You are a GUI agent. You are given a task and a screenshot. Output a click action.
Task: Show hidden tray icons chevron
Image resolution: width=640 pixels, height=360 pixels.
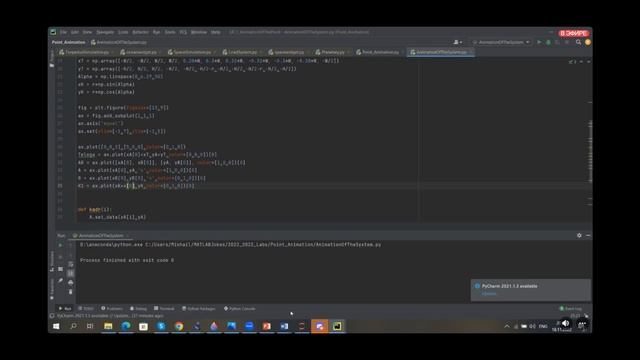pos(507,326)
